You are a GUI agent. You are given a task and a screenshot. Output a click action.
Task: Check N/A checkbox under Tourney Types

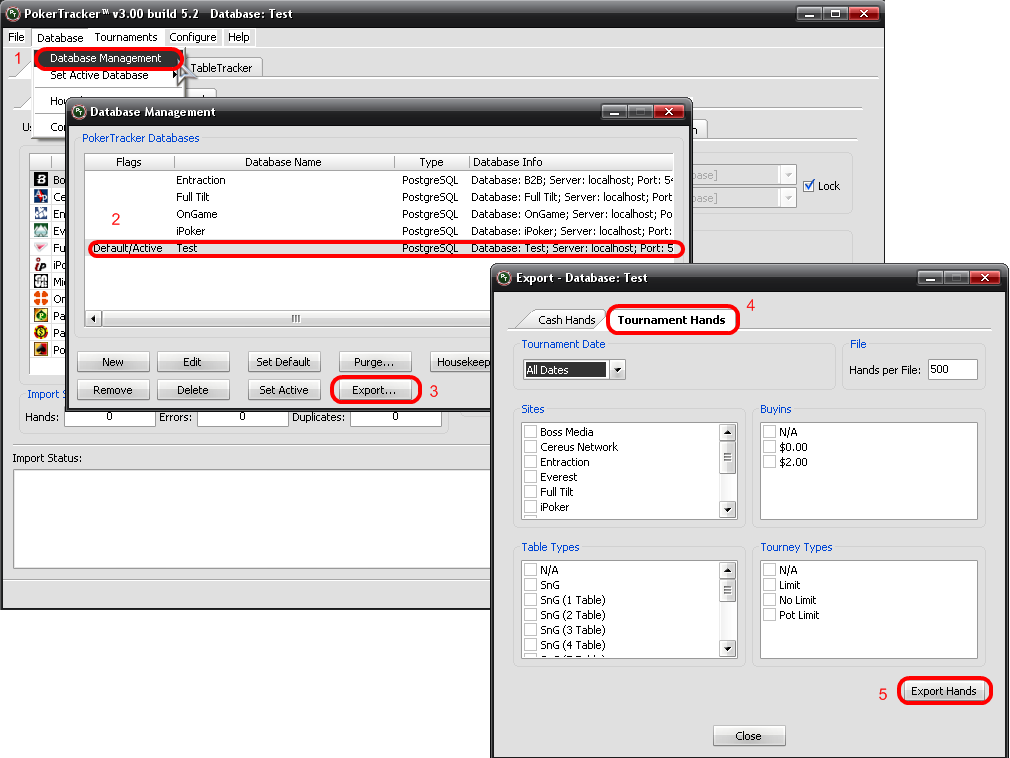(769, 569)
